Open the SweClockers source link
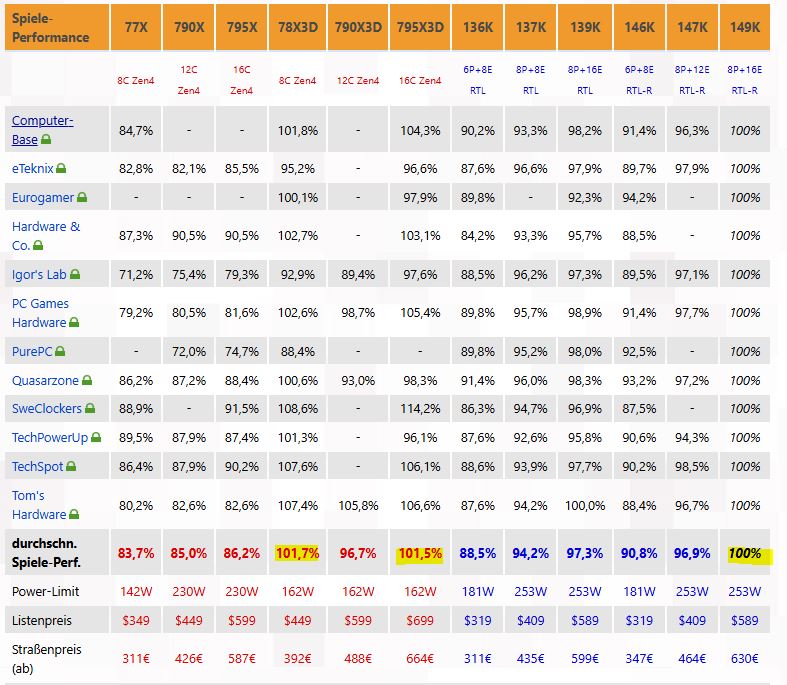787x685 pixels. click(47, 408)
